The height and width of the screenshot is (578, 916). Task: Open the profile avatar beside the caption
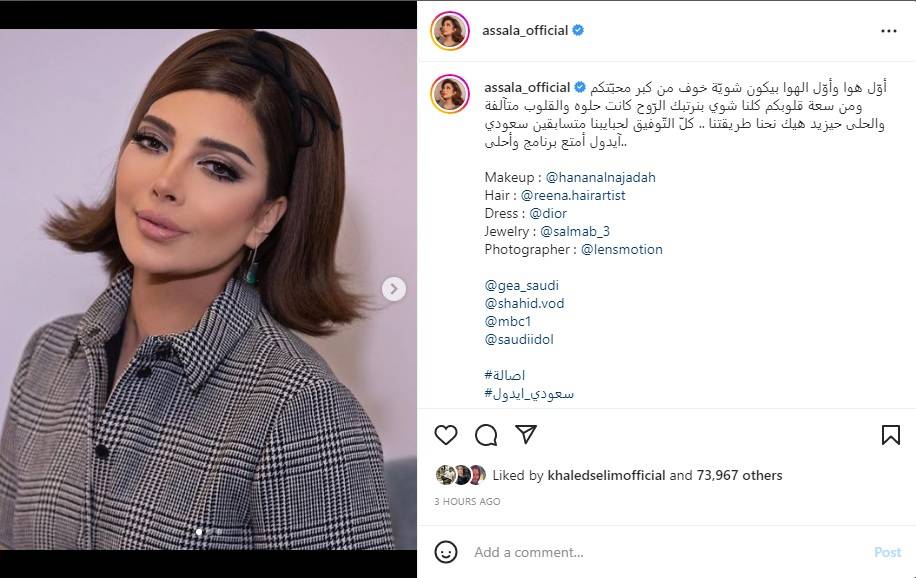click(x=450, y=94)
